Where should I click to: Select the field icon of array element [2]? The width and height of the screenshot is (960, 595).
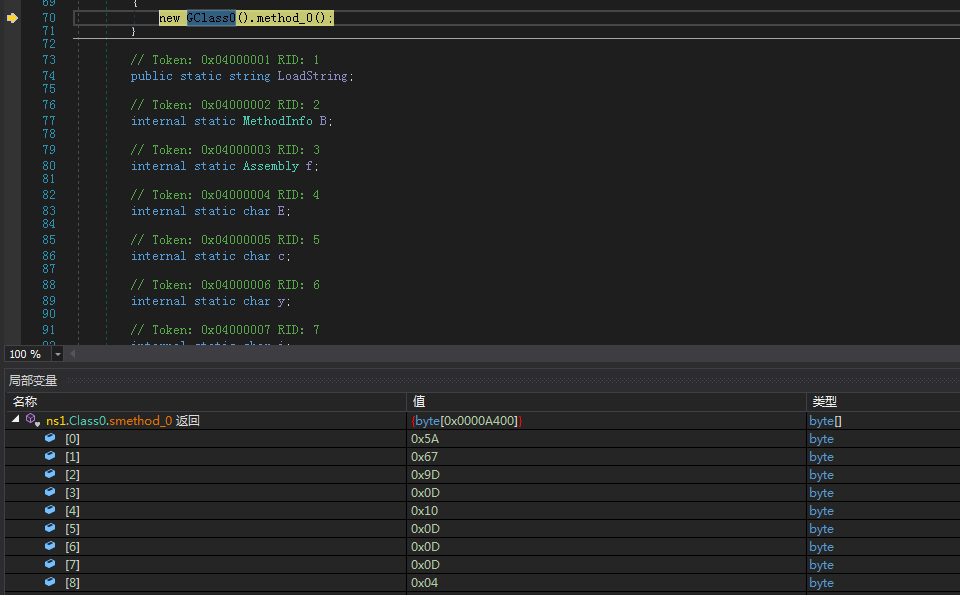(50, 474)
